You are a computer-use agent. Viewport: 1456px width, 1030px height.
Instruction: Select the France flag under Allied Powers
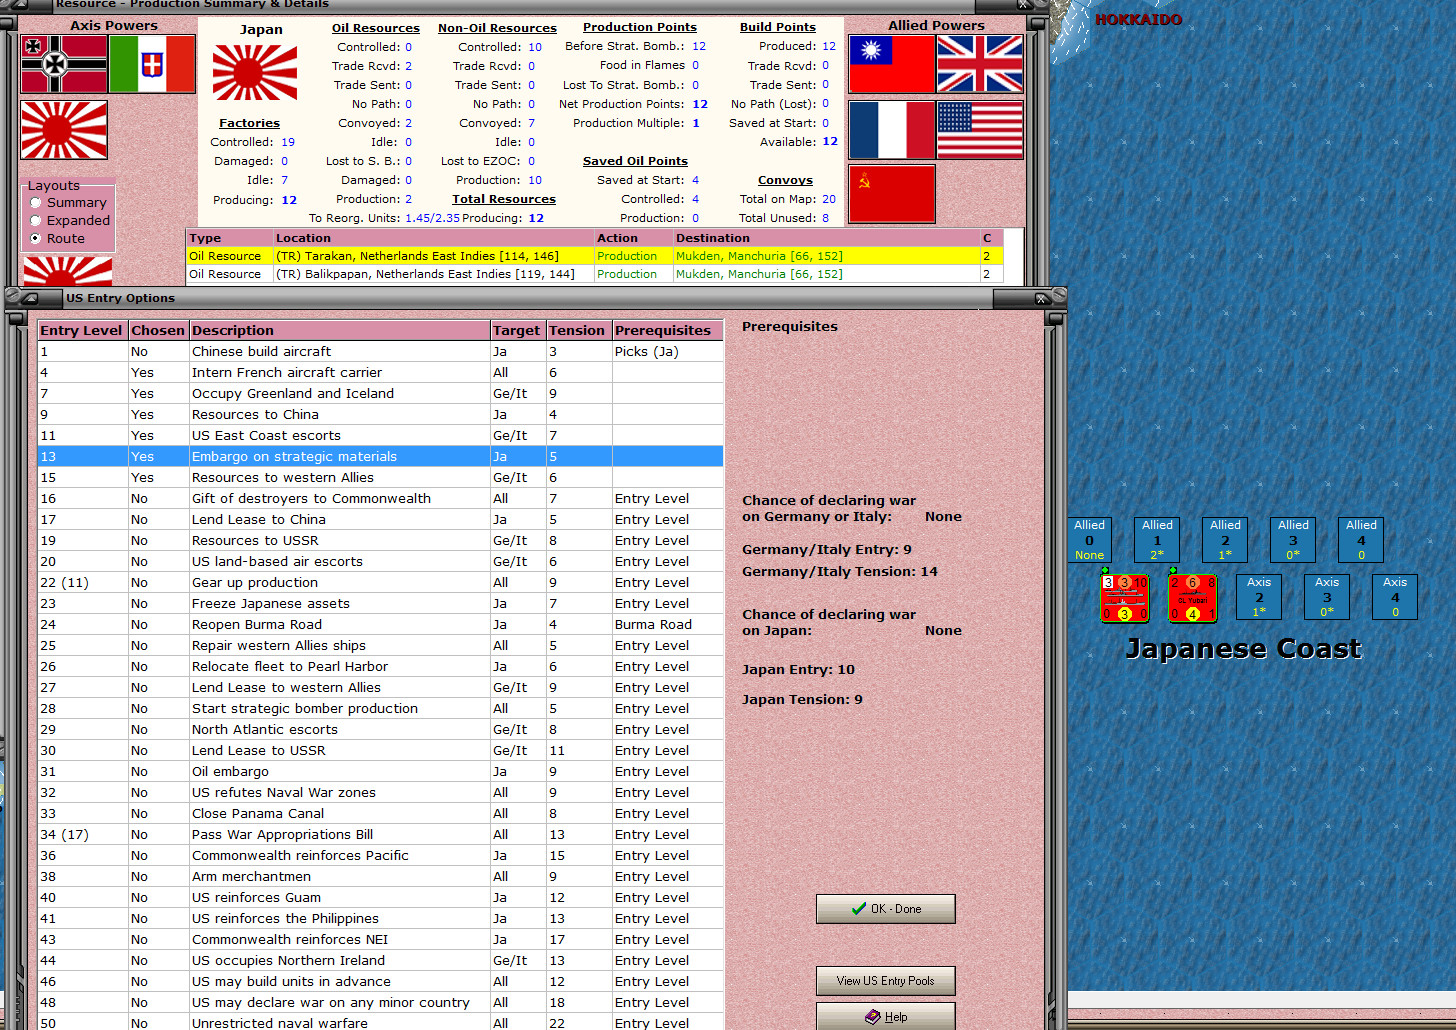(x=891, y=130)
